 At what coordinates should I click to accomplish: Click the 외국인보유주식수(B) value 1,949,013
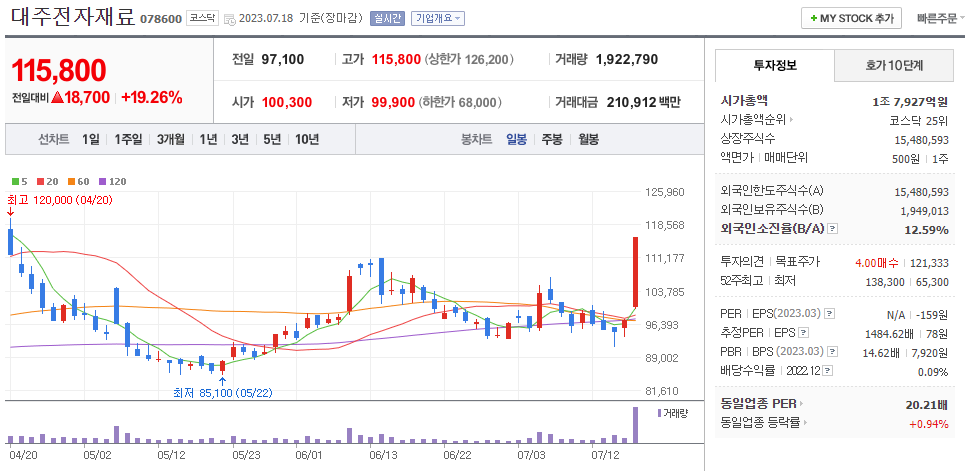(924, 210)
